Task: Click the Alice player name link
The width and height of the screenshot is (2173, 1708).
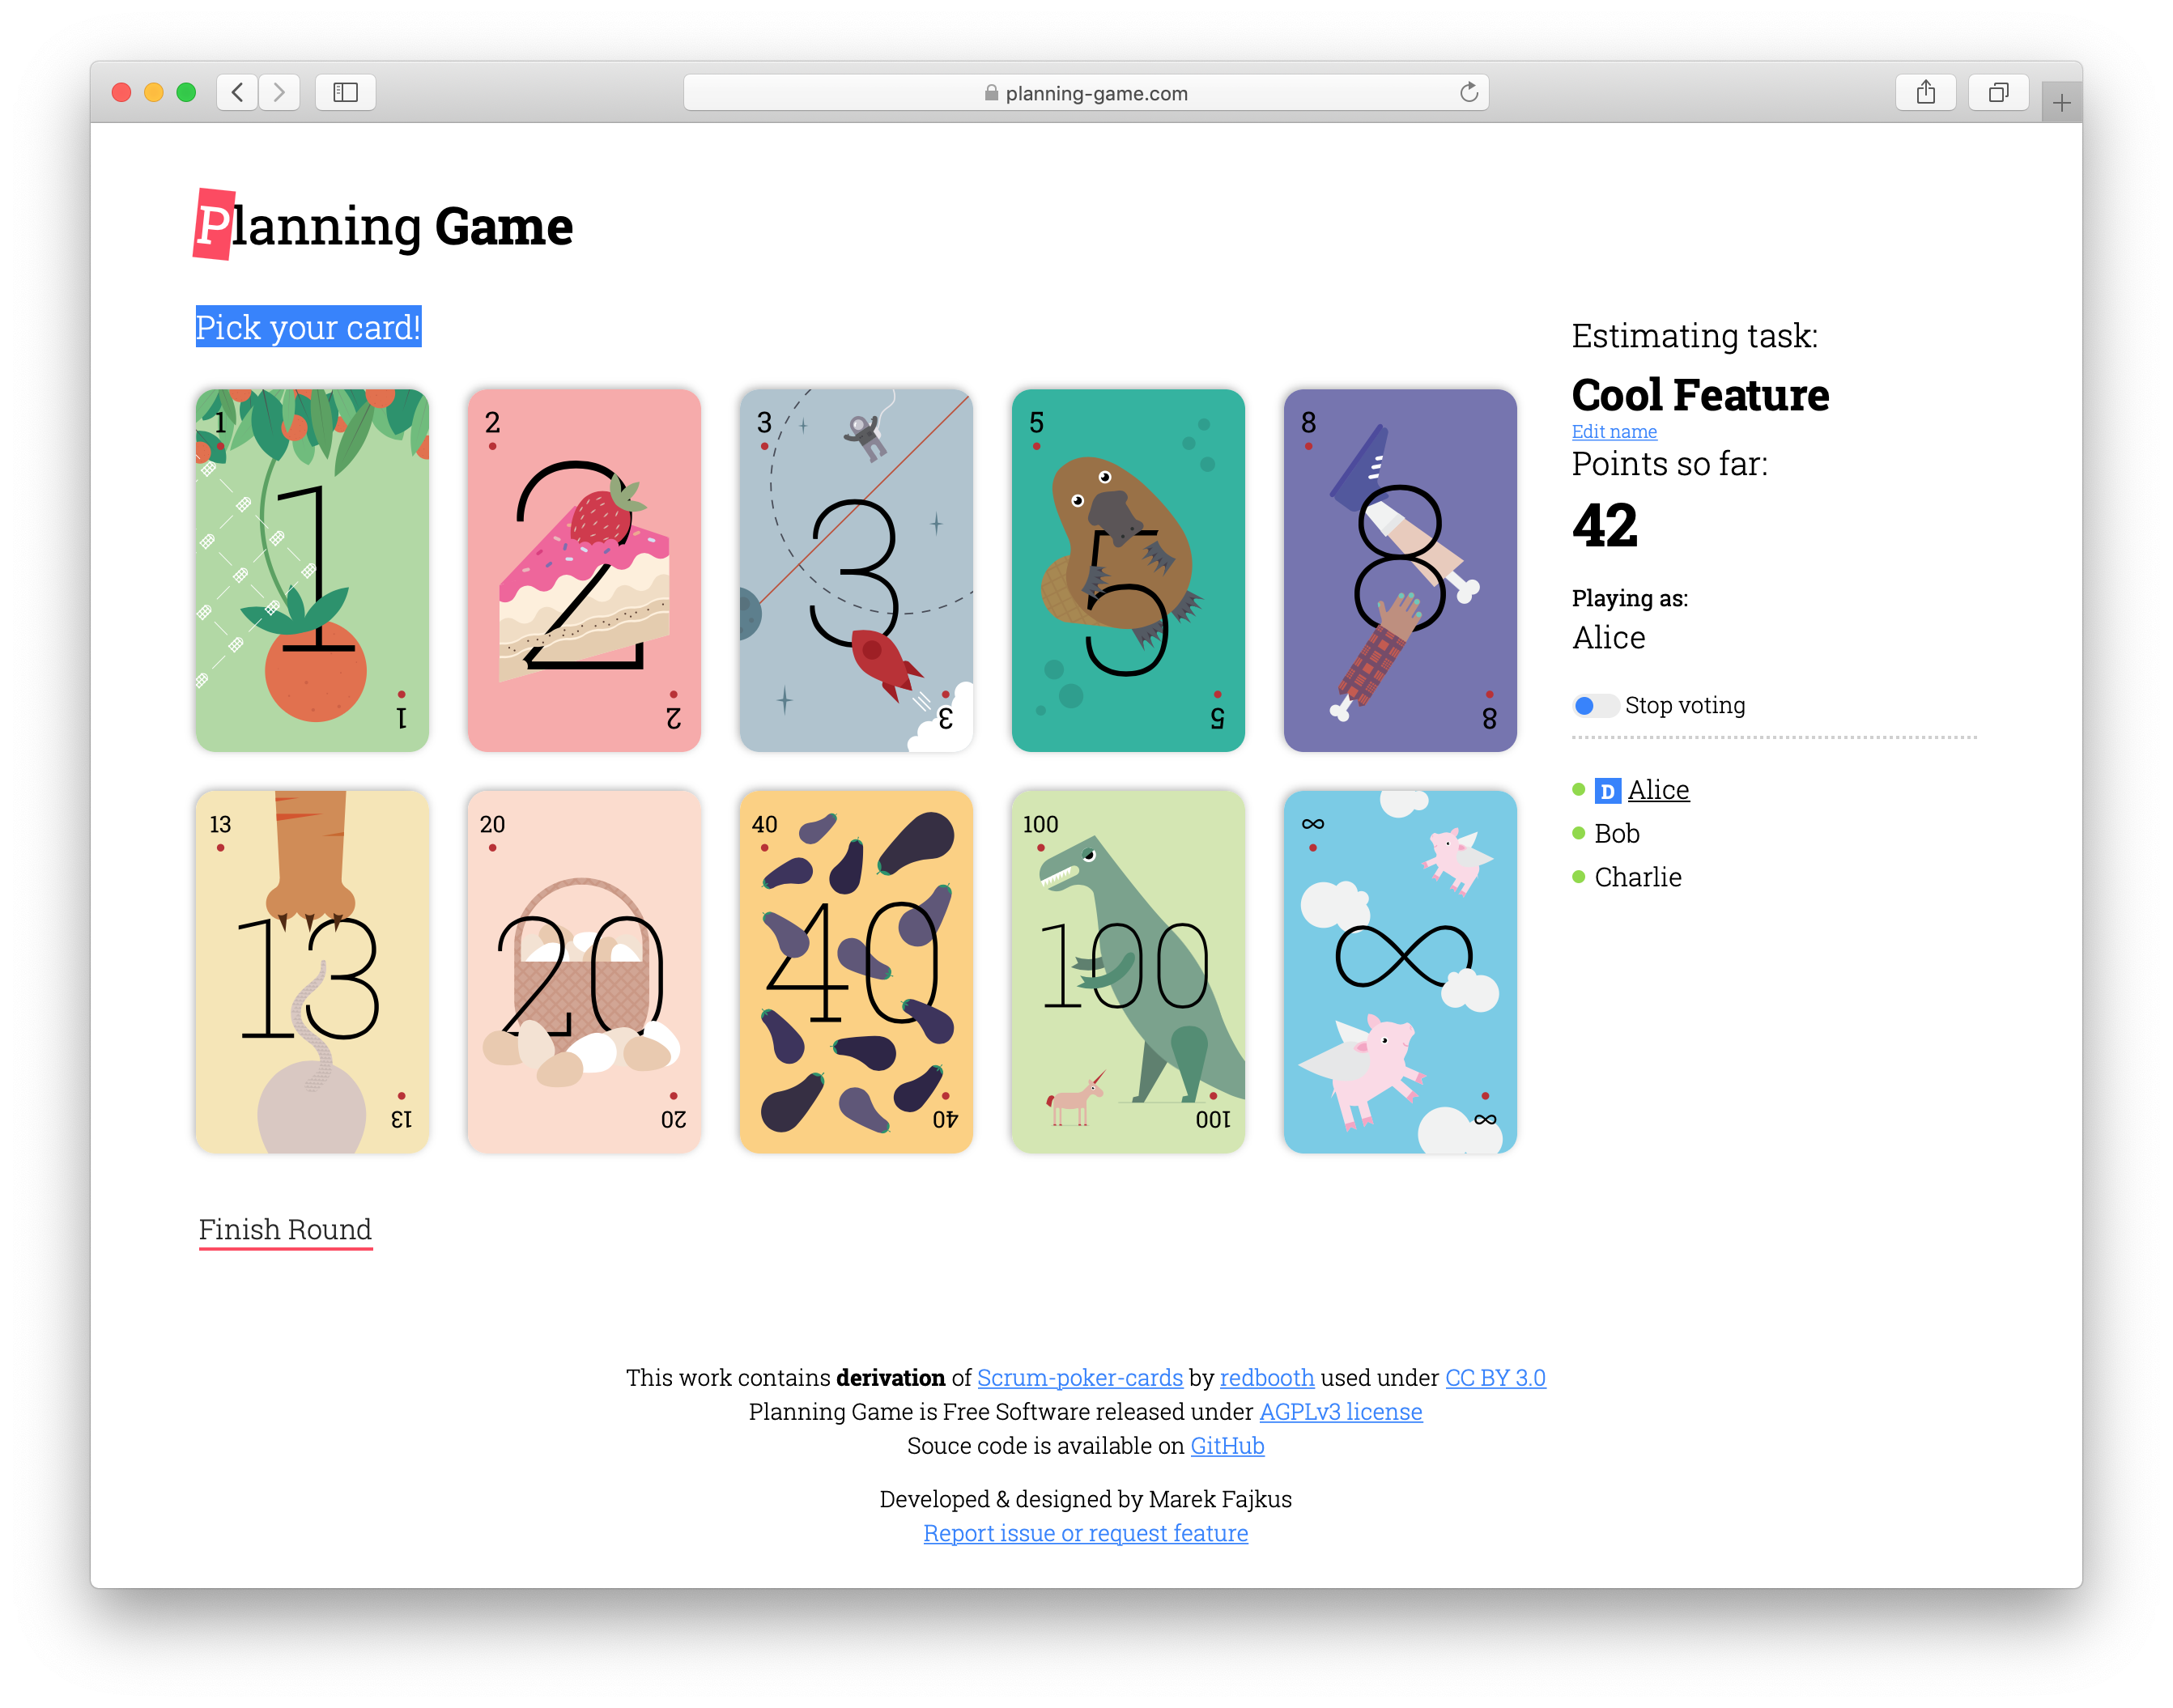Action: click(1658, 790)
